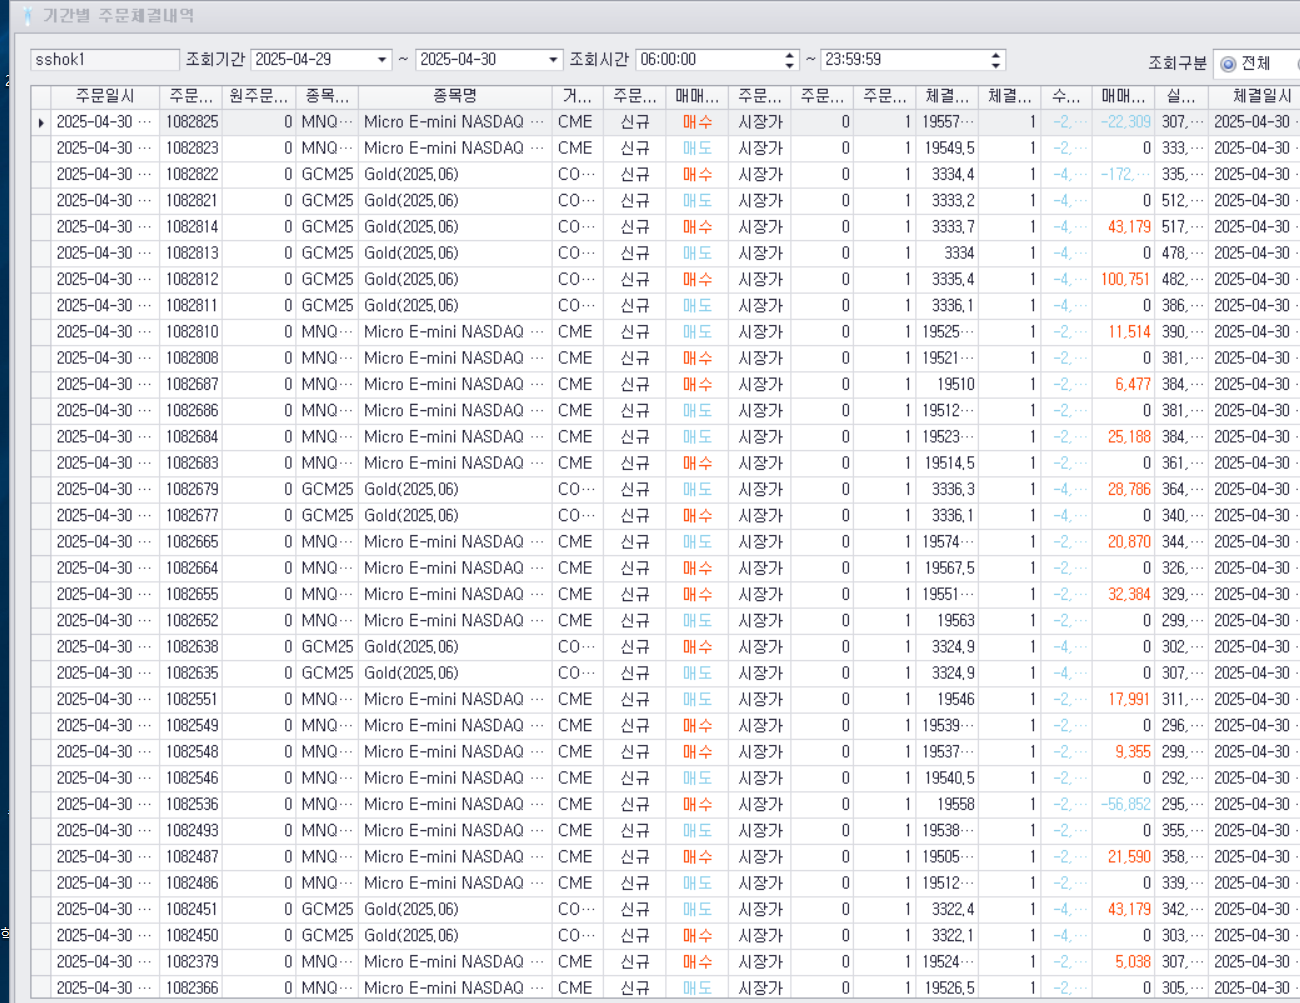Viewport: 1300px width, 1003px height.
Task: Select order number 1082823 cell
Action: pos(191,148)
